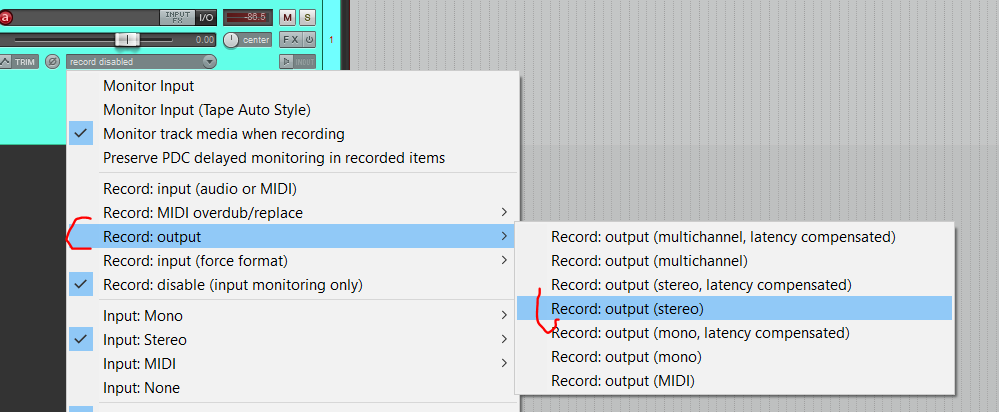999x412 pixels.
Task: Toggle Record: disable (input monitoring only)
Action: coord(232,285)
